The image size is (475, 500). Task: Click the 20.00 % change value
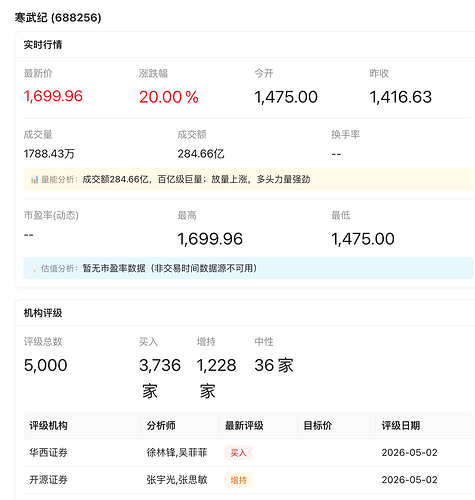coord(169,97)
